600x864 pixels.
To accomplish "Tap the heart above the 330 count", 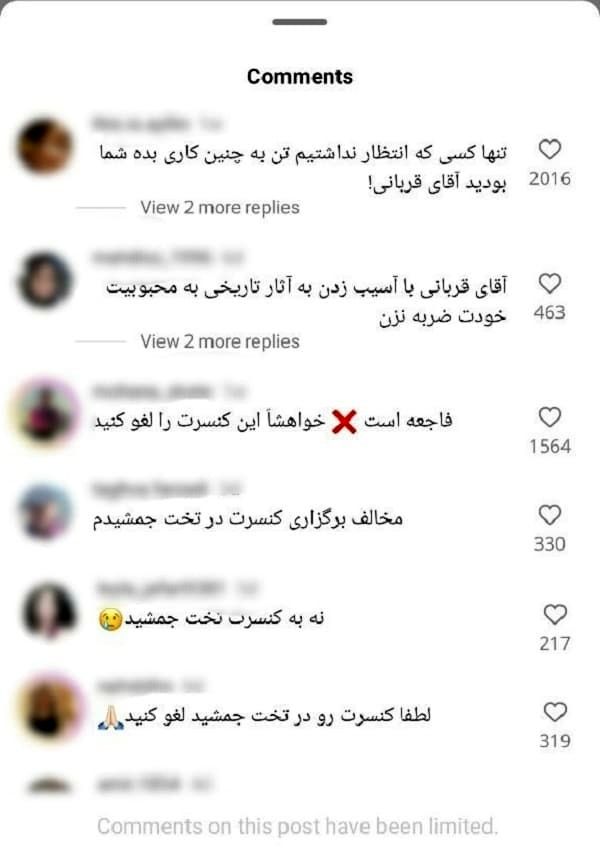I will click(x=549, y=515).
